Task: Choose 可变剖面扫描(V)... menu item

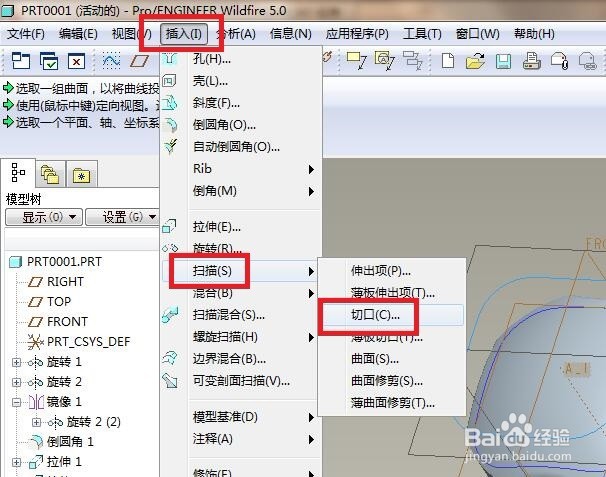Action: point(241,381)
